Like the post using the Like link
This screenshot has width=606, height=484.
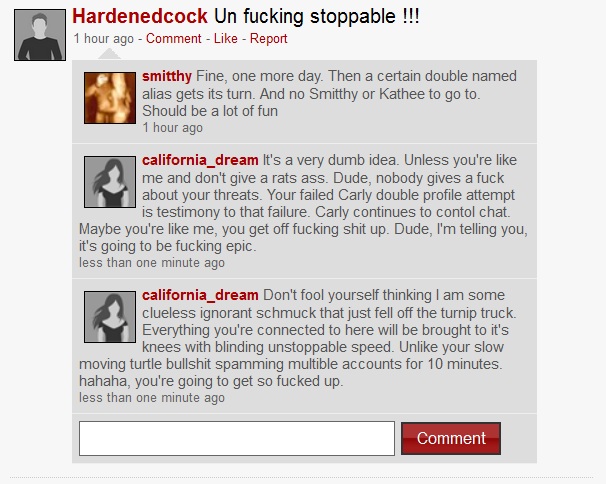pos(226,39)
